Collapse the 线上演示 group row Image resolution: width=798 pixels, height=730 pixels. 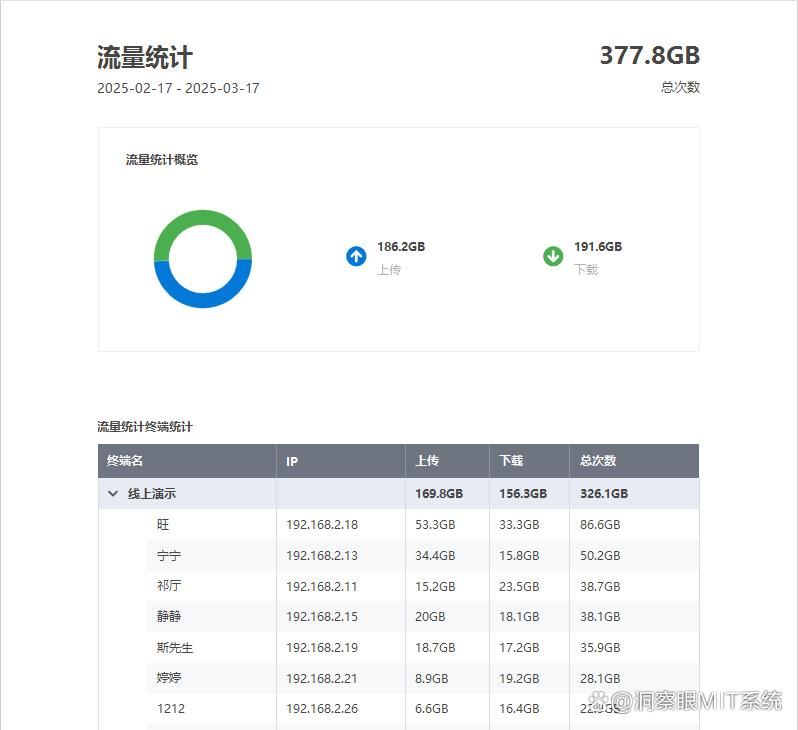pos(113,493)
